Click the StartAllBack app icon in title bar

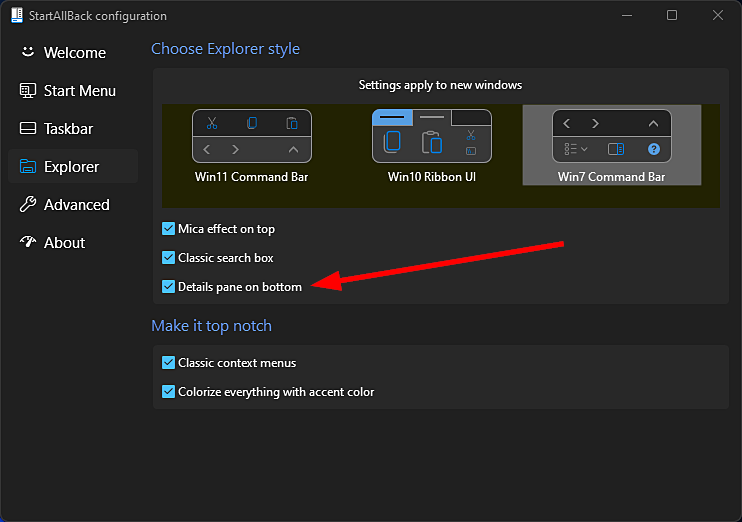click(x=17, y=15)
